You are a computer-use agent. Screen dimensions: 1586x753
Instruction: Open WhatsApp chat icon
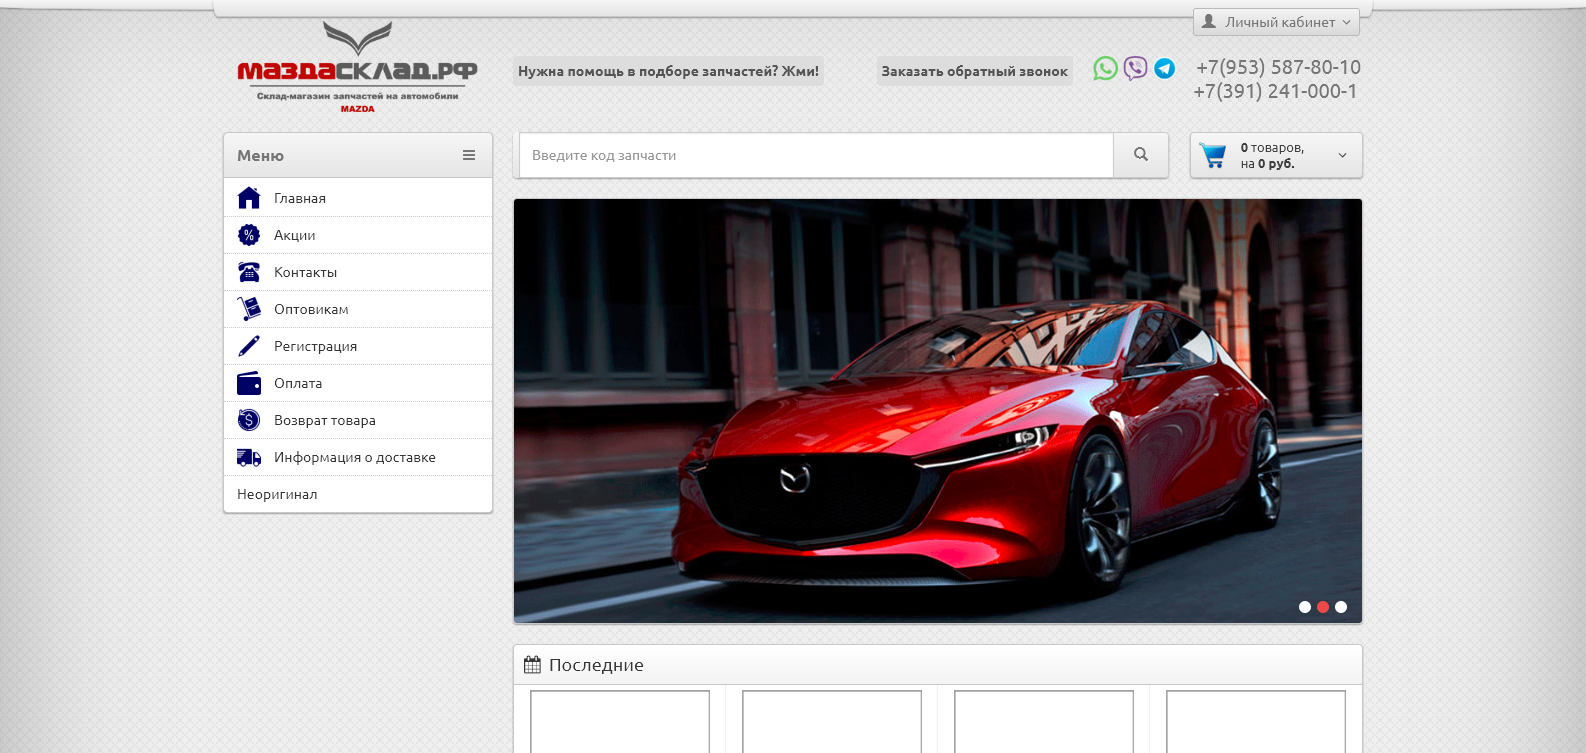tap(1105, 68)
